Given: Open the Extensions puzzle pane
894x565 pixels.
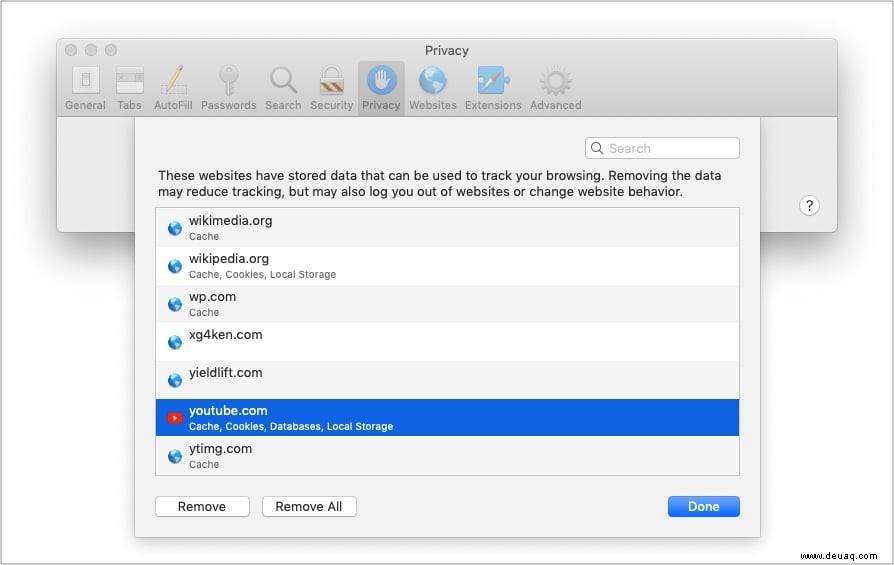Looking at the screenshot, I should click(493, 88).
